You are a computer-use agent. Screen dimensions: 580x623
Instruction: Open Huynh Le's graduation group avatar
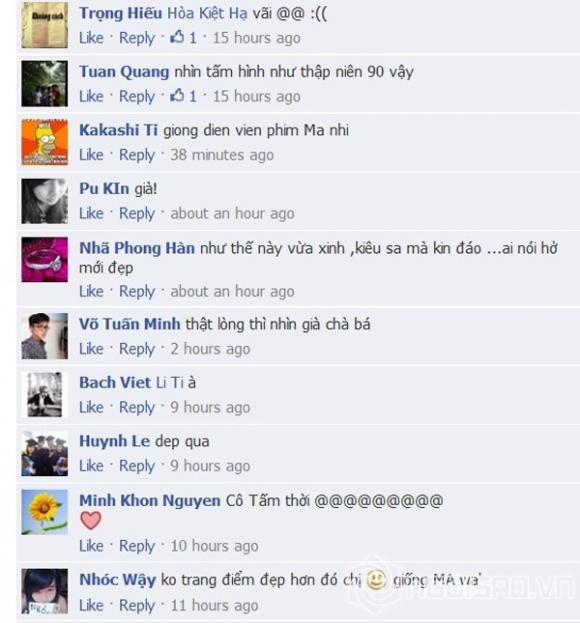(x=44, y=453)
